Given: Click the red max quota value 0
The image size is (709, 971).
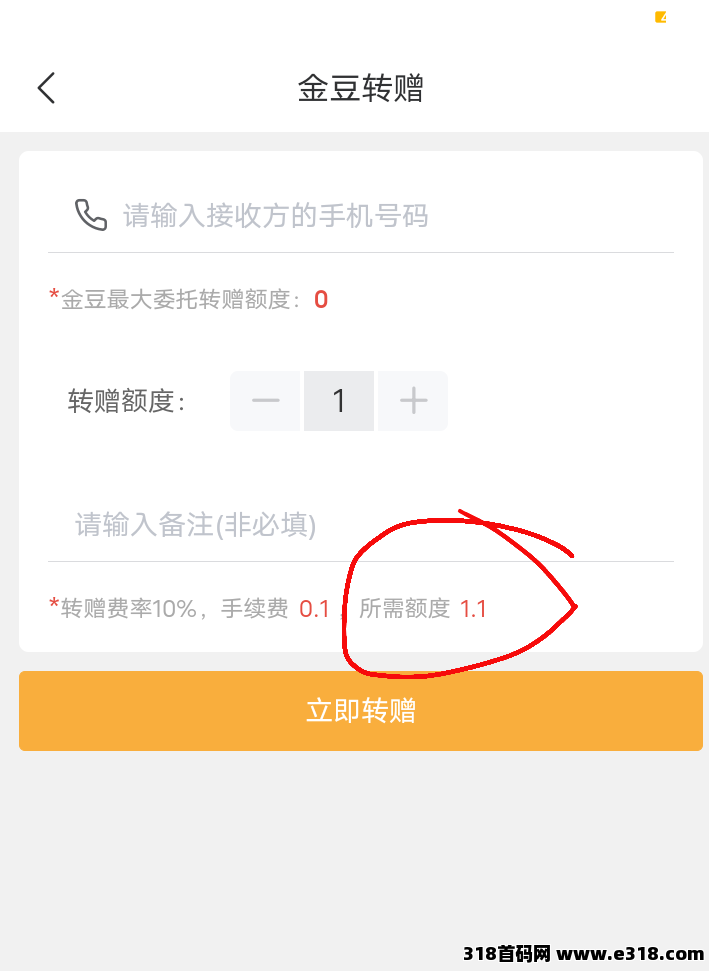Looking at the screenshot, I should pyautogui.click(x=321, y=300).
